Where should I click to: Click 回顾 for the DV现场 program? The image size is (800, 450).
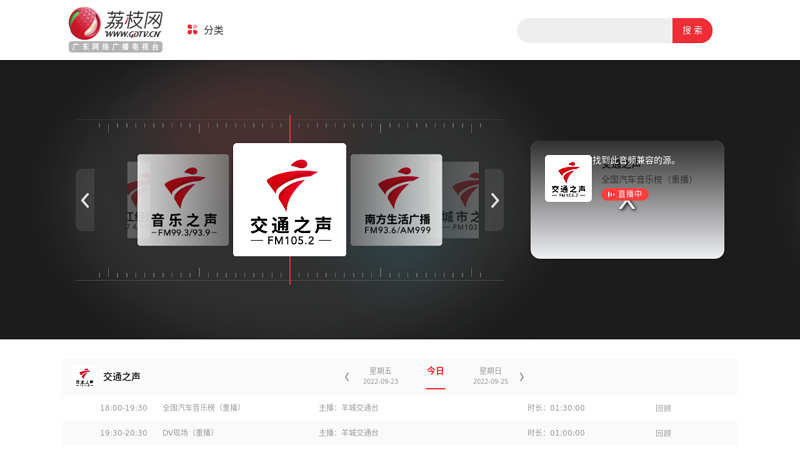[663, 433]
